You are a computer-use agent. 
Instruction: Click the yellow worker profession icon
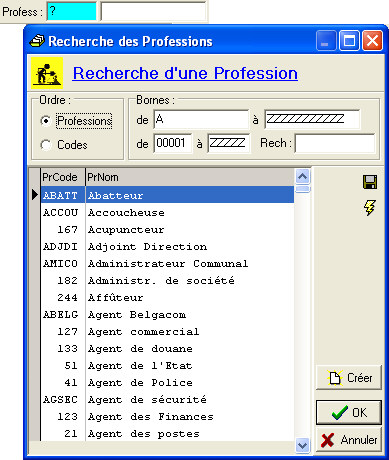(x=47, y=73)
